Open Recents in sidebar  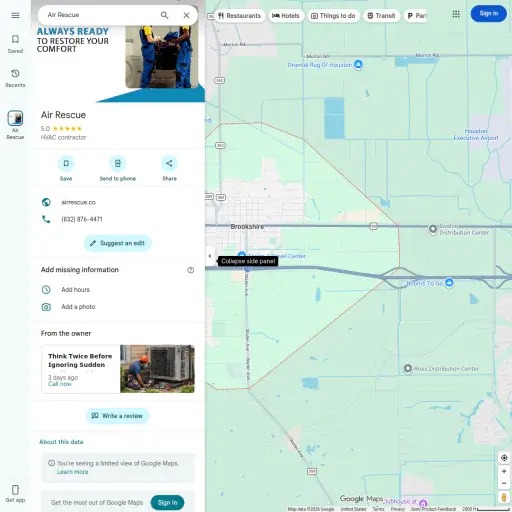[15, 78]
